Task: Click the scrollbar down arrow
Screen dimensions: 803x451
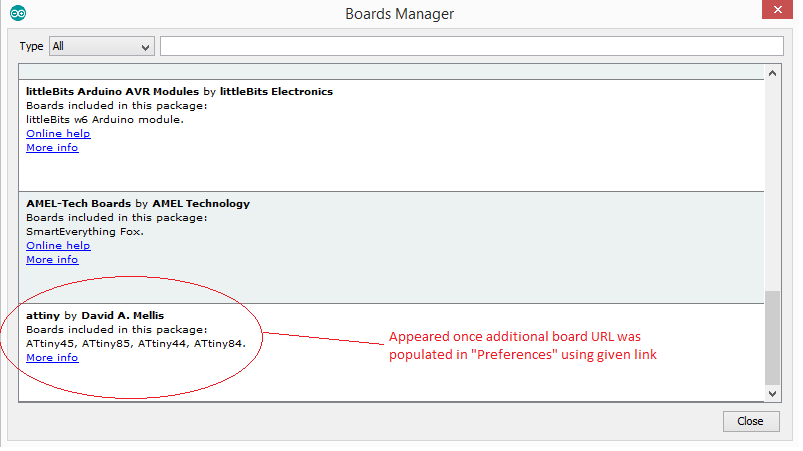Action: click(x=772, y=394)
